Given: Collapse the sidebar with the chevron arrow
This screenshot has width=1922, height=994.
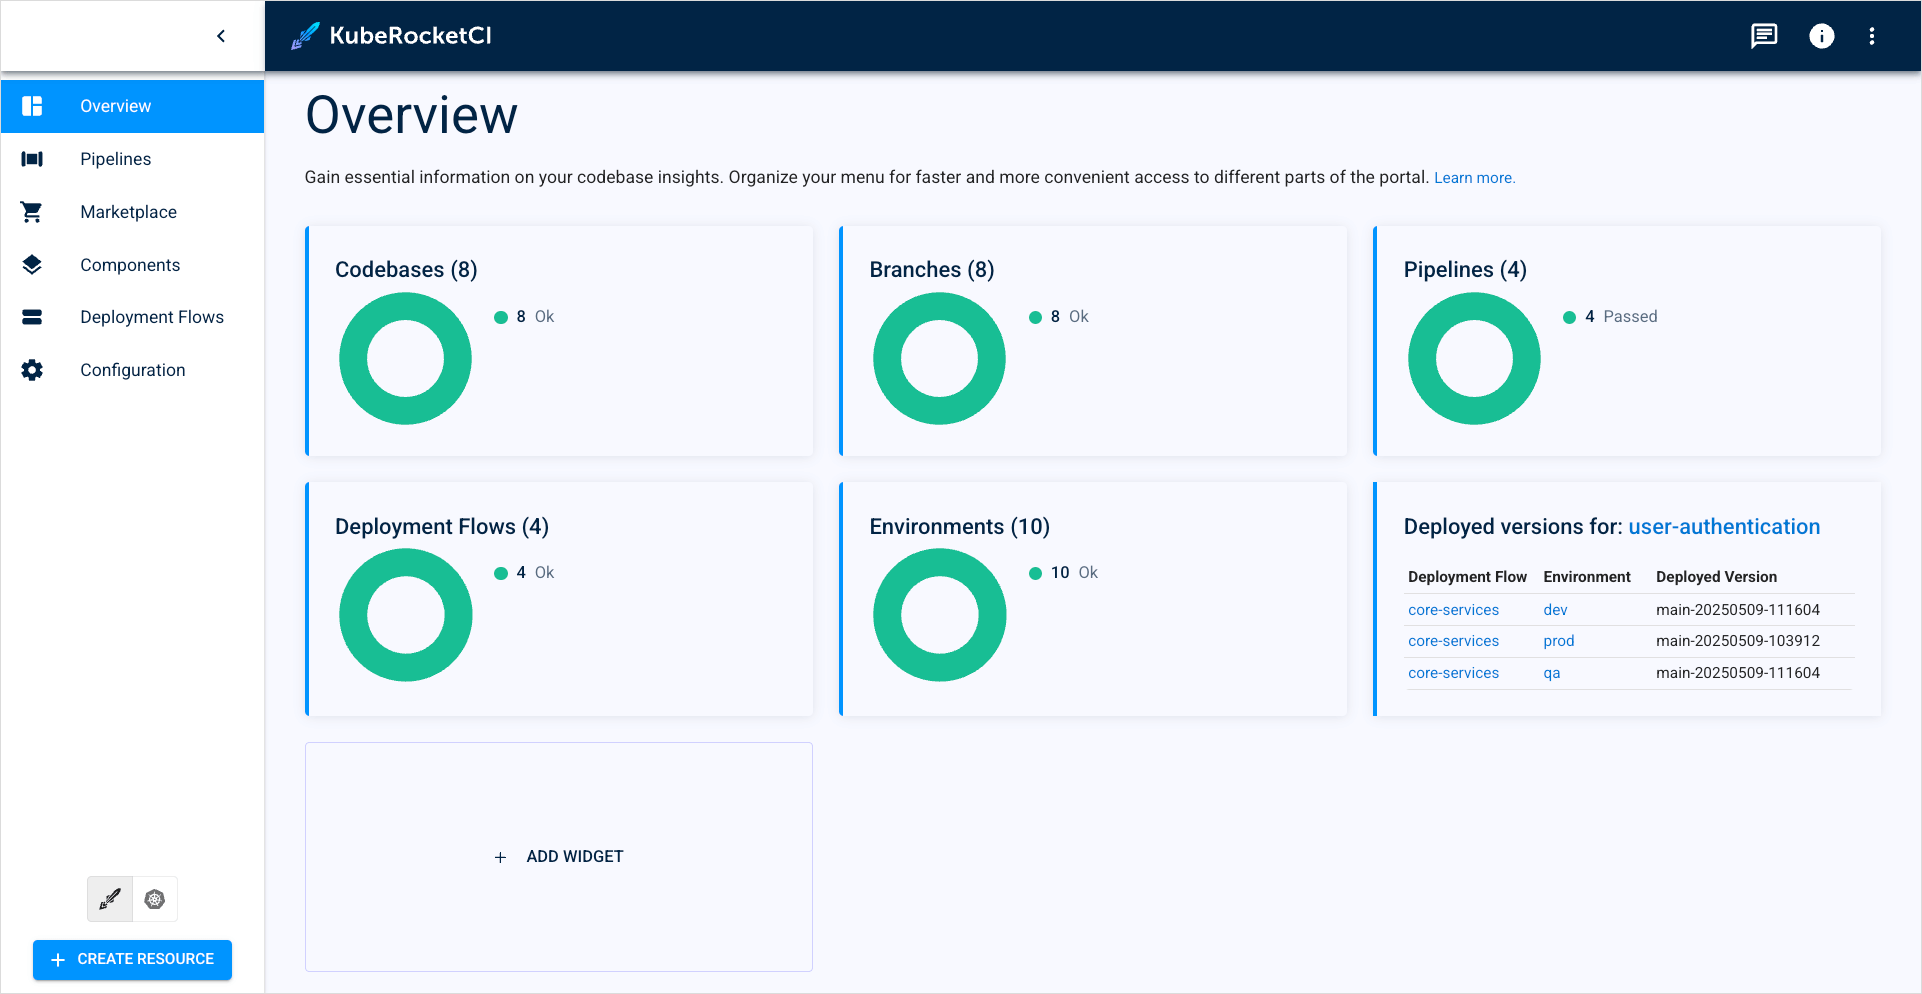Looking at the screenshot, I should pos(221,36).
